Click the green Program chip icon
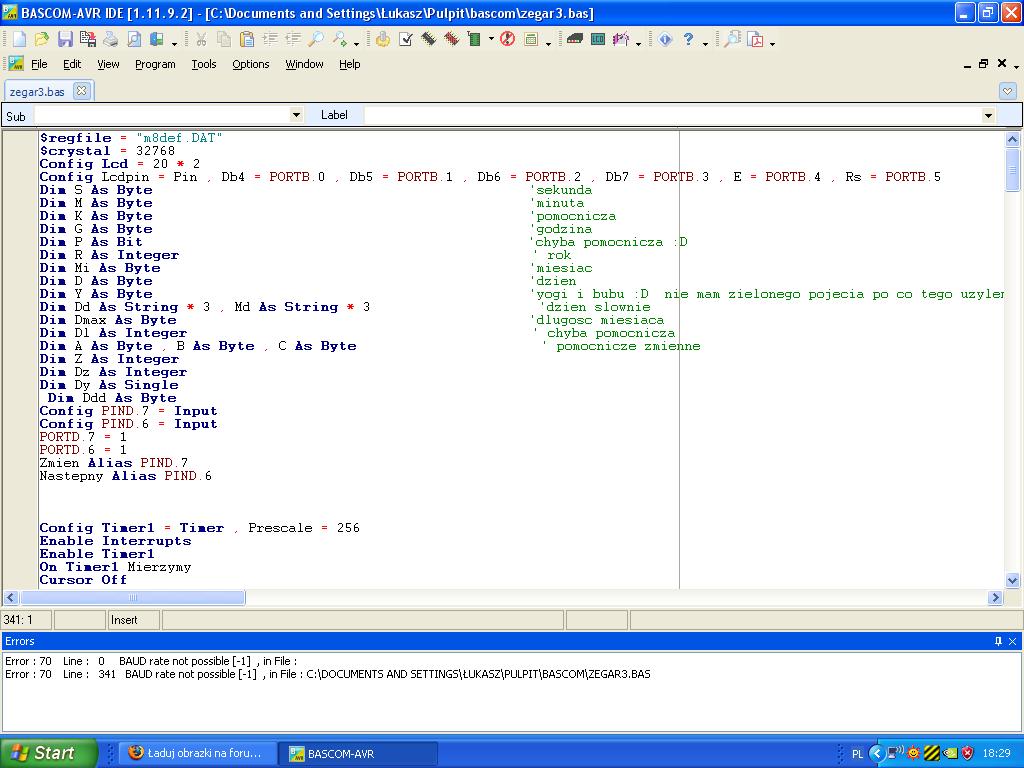The width and height of the screenshot is (1024, 768). [474, 39]
